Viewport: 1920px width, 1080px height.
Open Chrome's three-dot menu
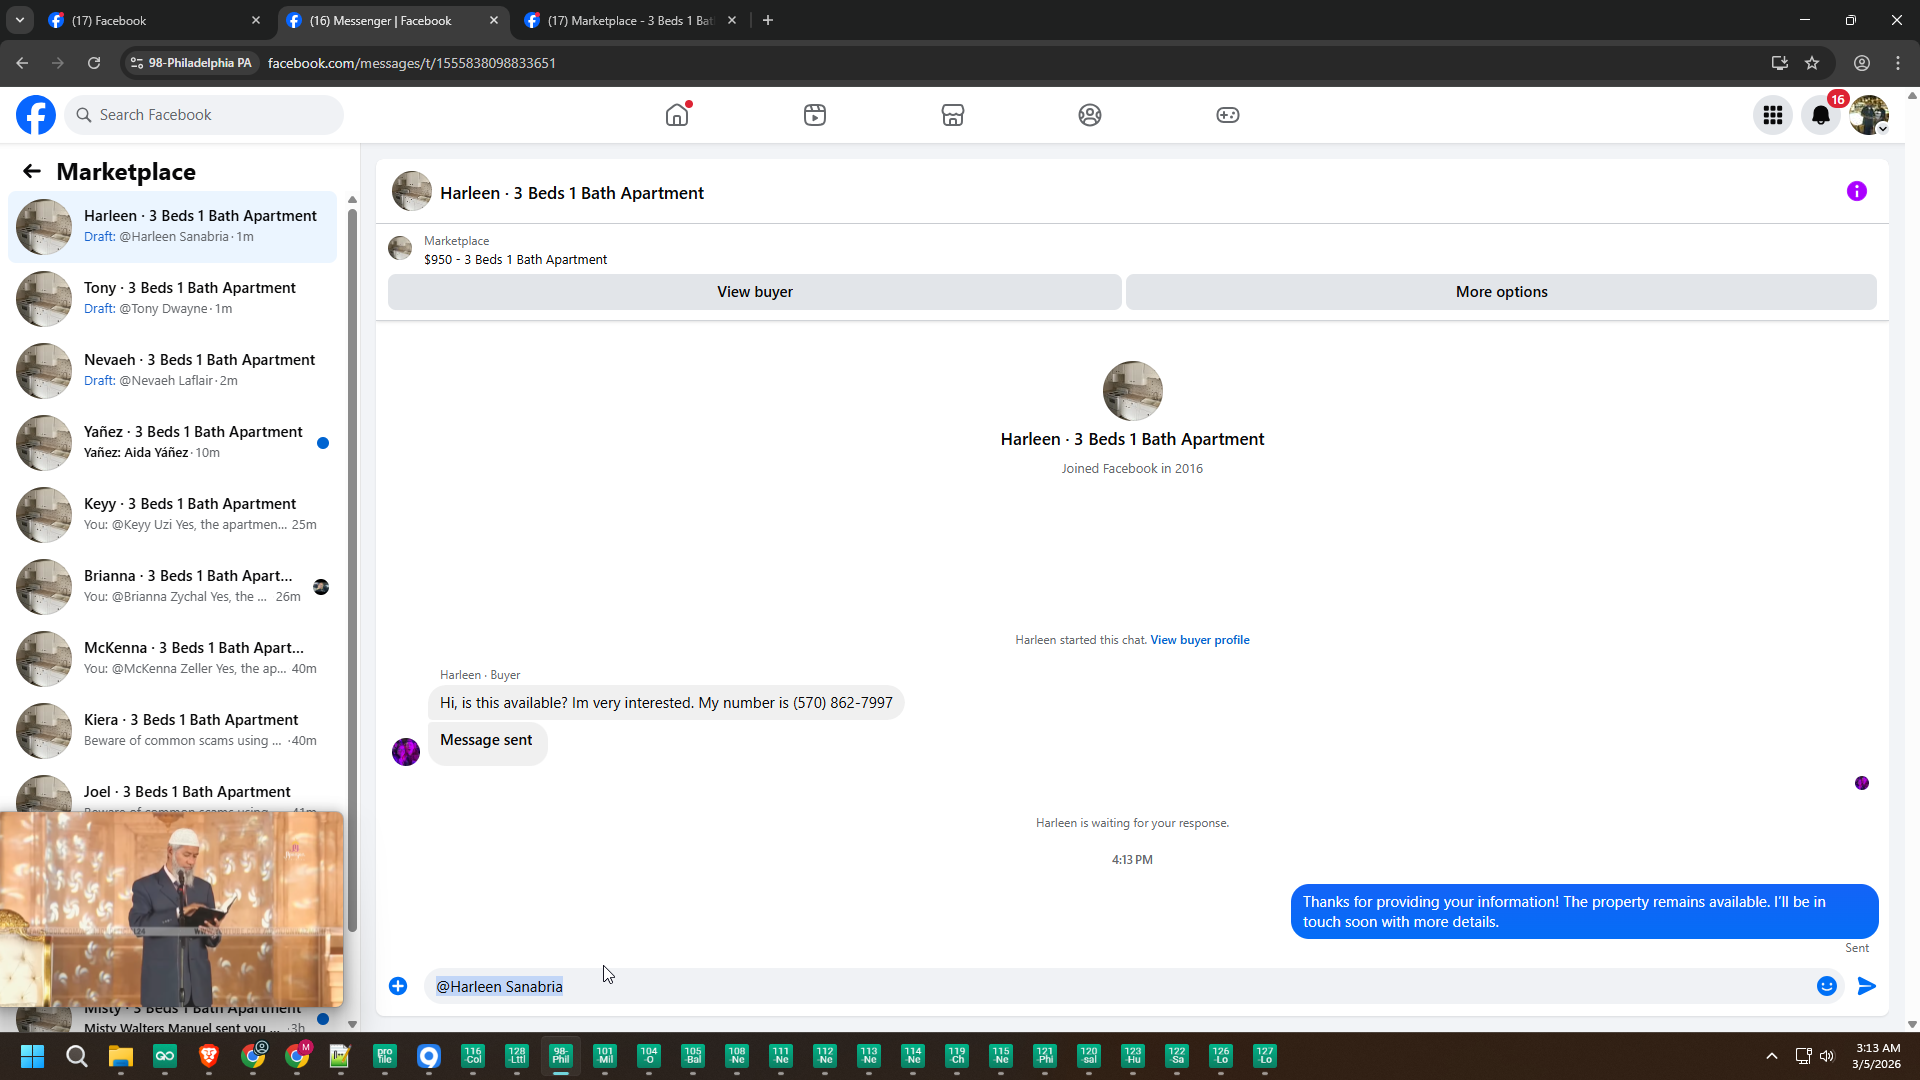pyautogui.click(x=1898, y=63)
